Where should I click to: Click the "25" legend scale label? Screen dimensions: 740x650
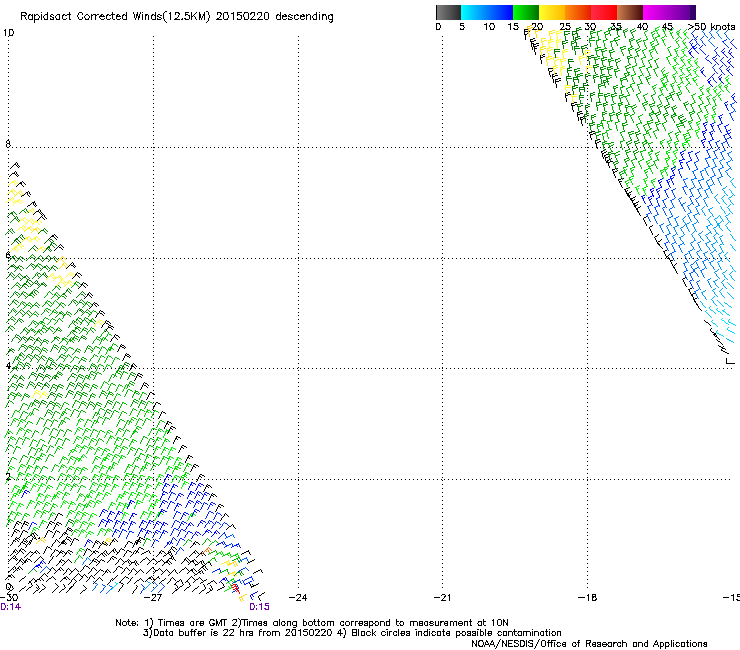click(x=564, y=27)
